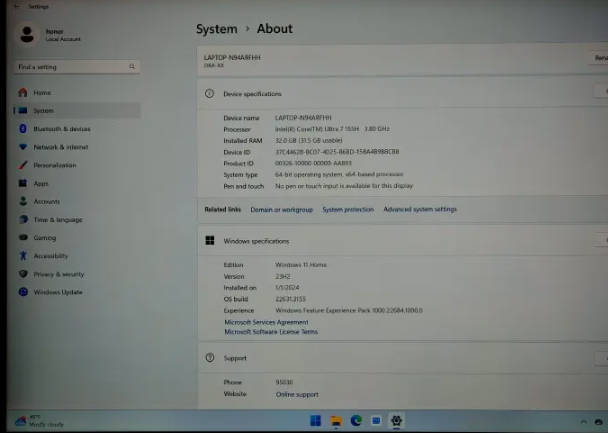The height and width of the screenshot is (433, 608).
Task: Click the Windows 11 Home edition text
Action: (301, 265)
